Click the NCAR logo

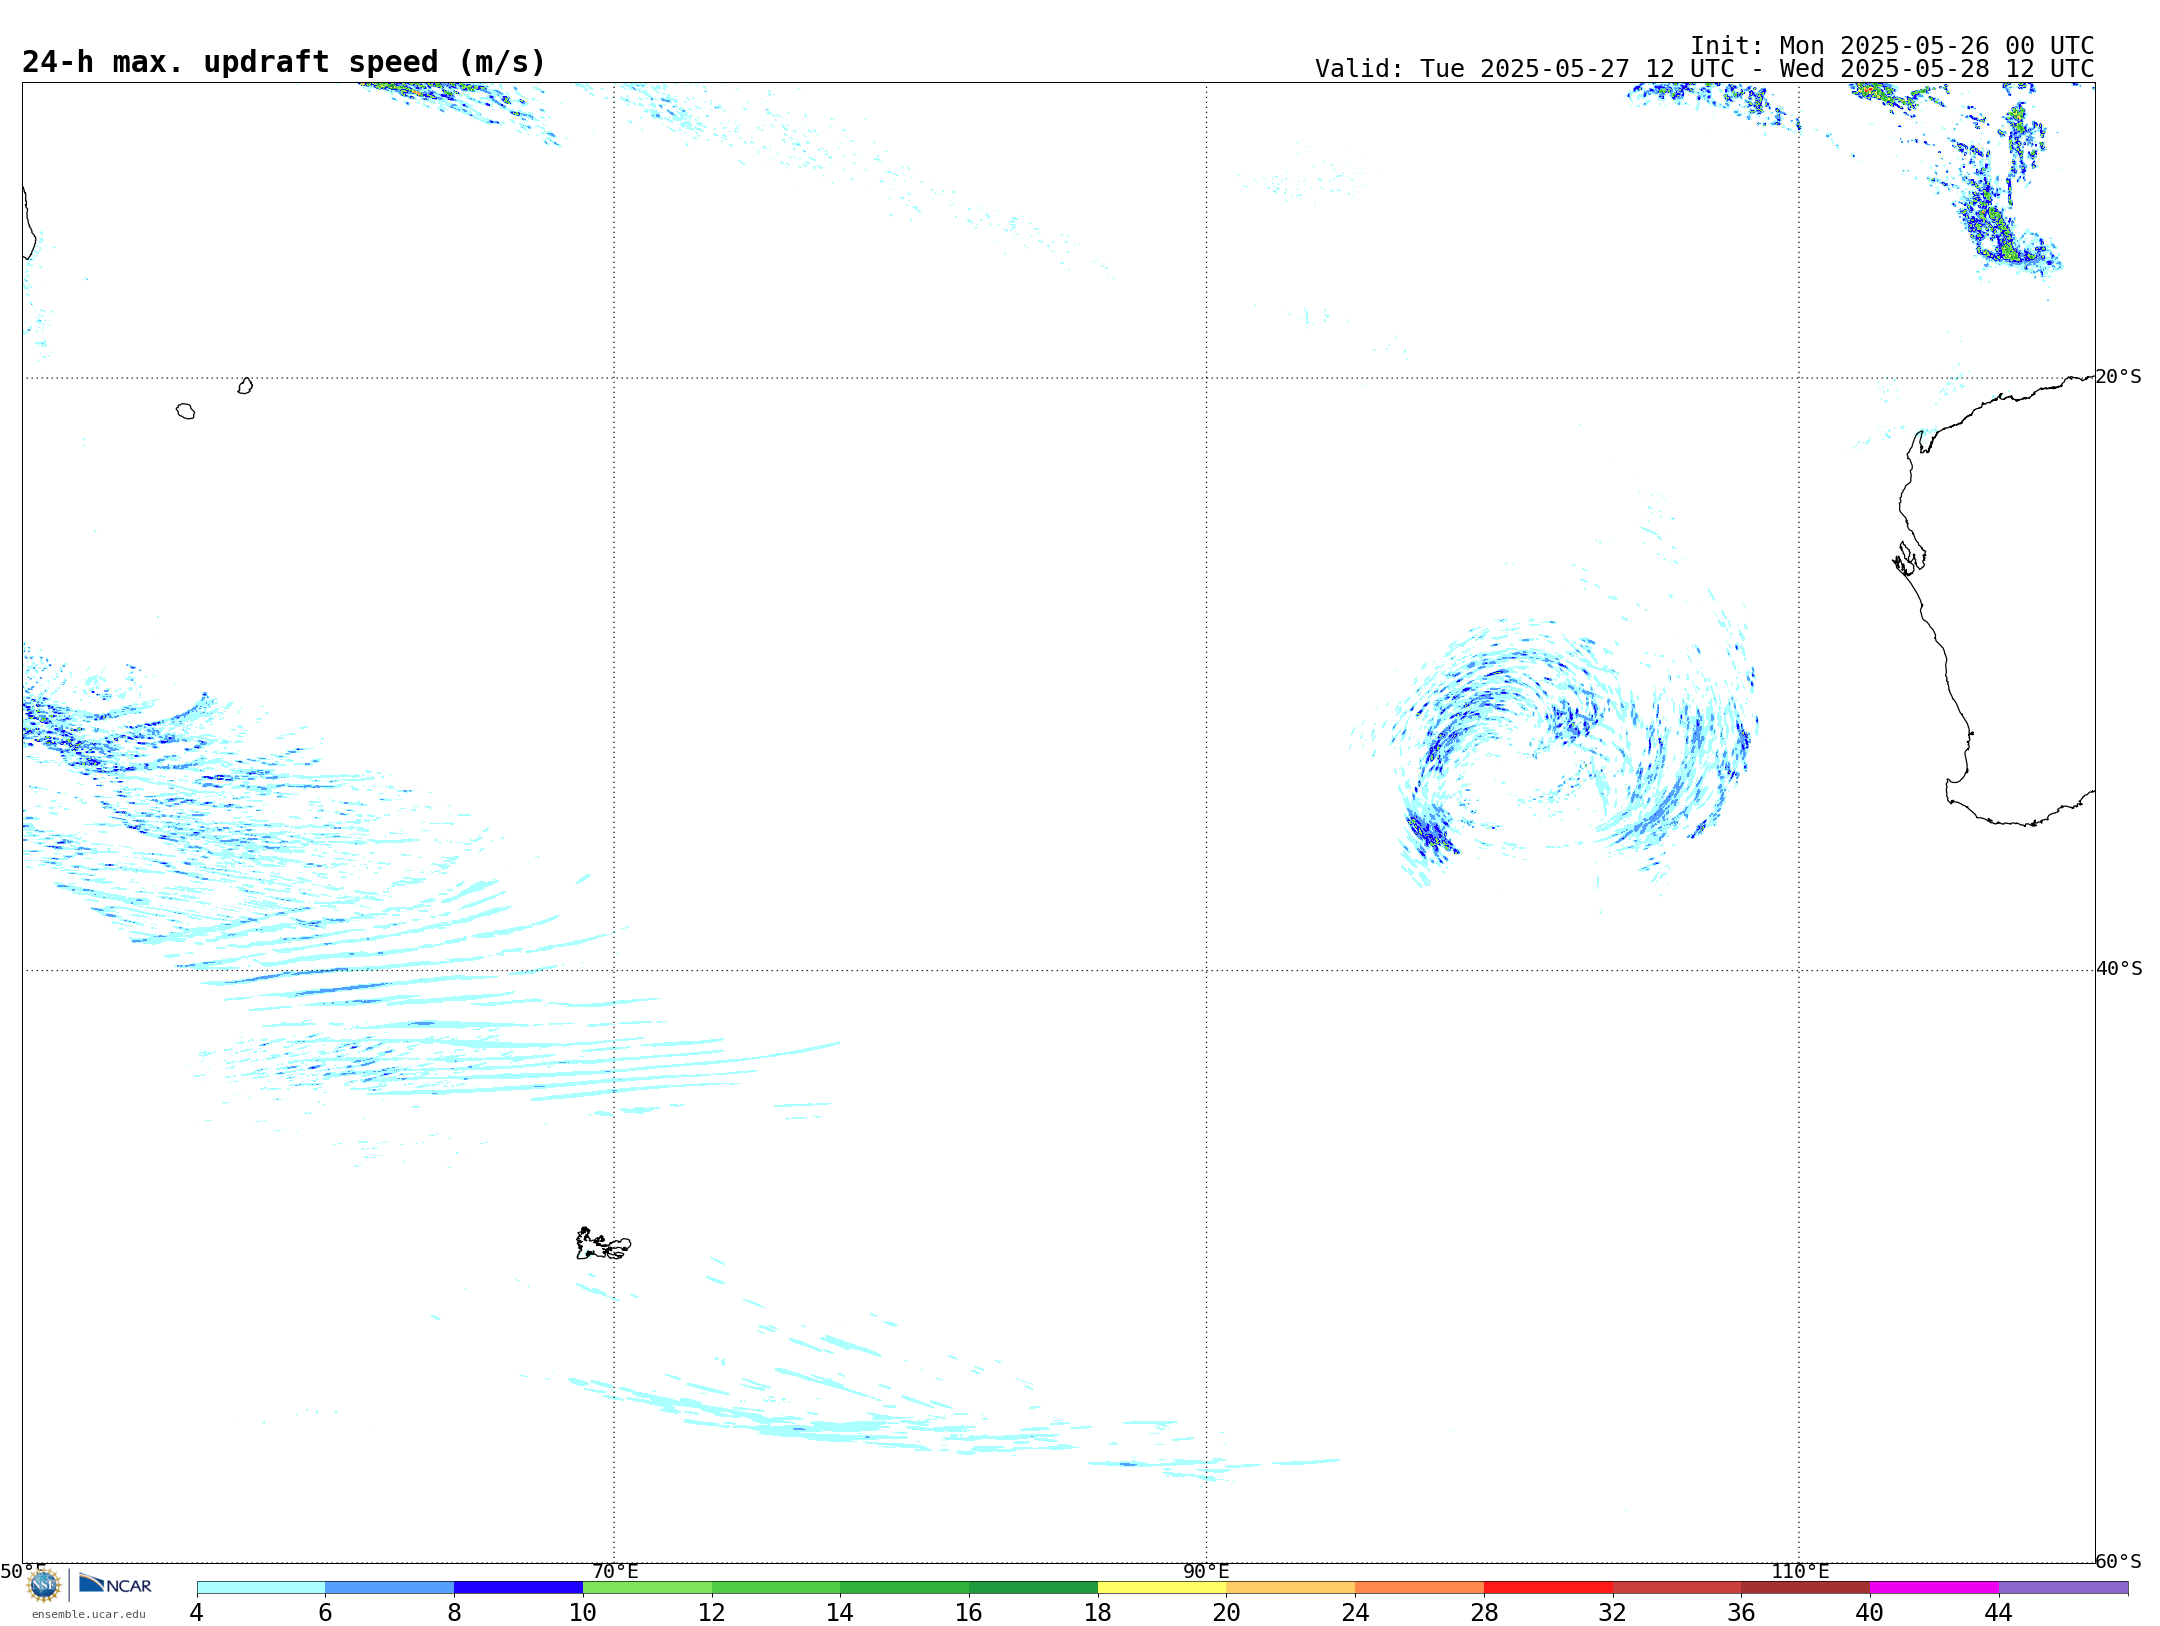(115, 1584)
